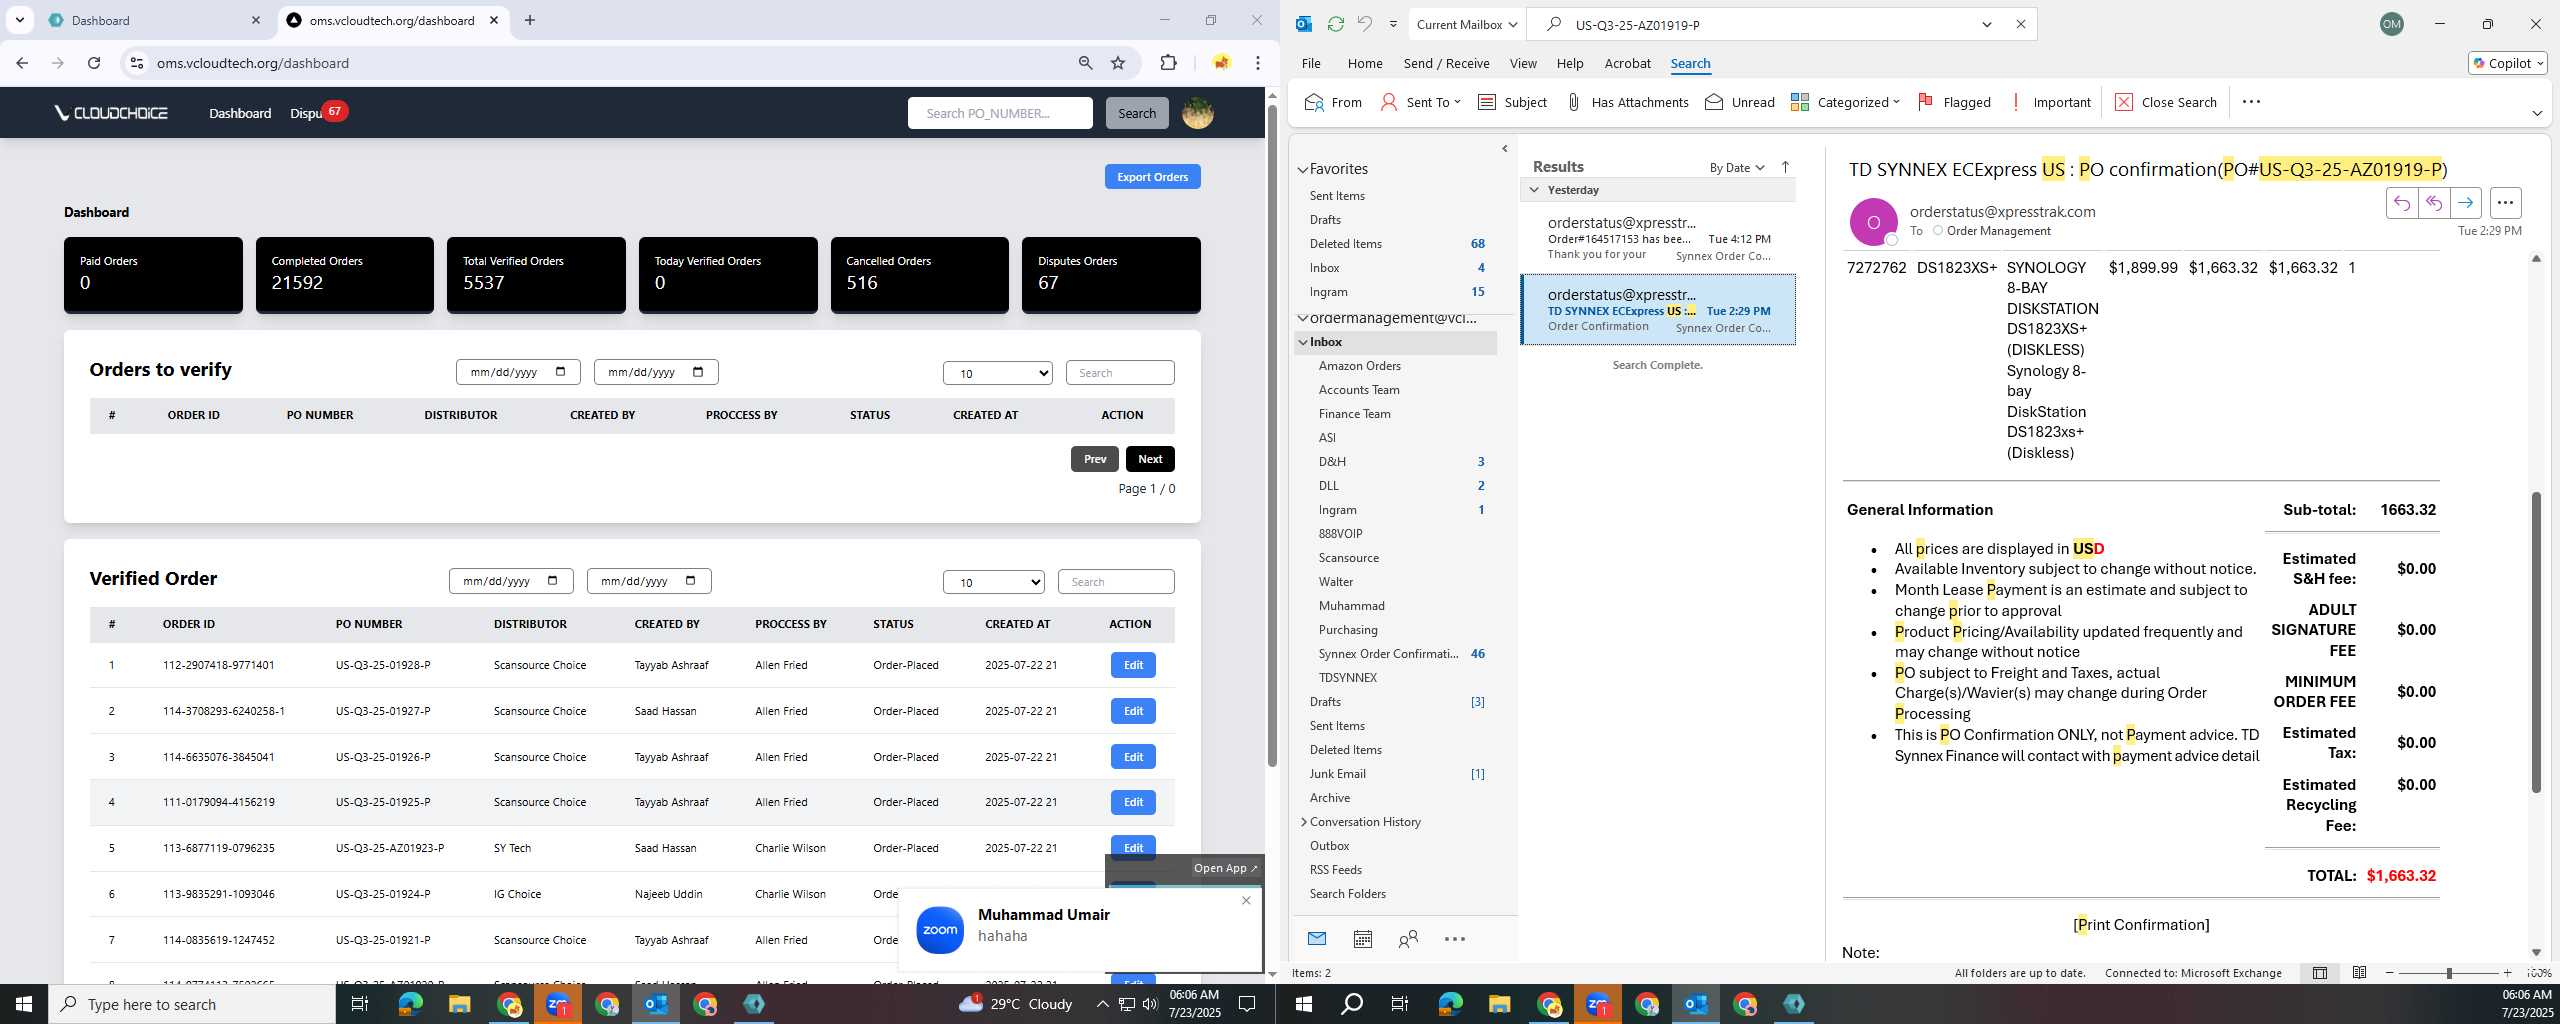Image resolution: width=2560 pixels, height=1024 pixels.
Task: Open Verified Order page-size dropdown
Action: click(x=994, y=582)
